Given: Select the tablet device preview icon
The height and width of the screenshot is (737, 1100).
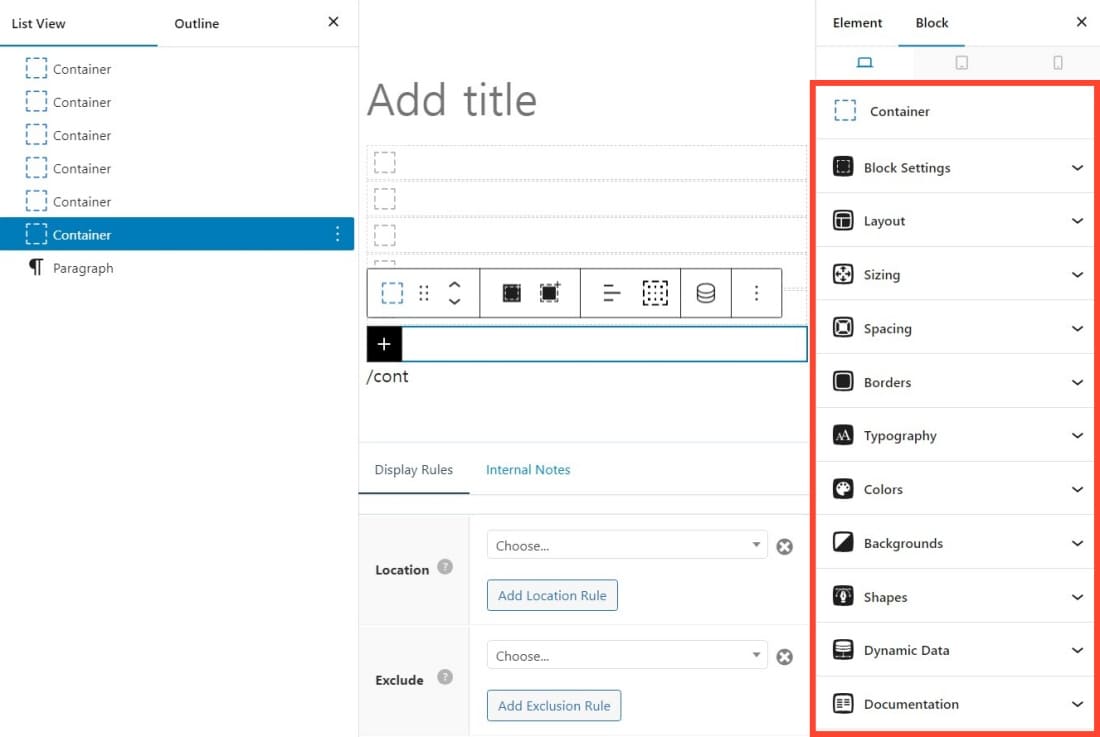Looking at the screenshot, I should (x=961, y=63).
